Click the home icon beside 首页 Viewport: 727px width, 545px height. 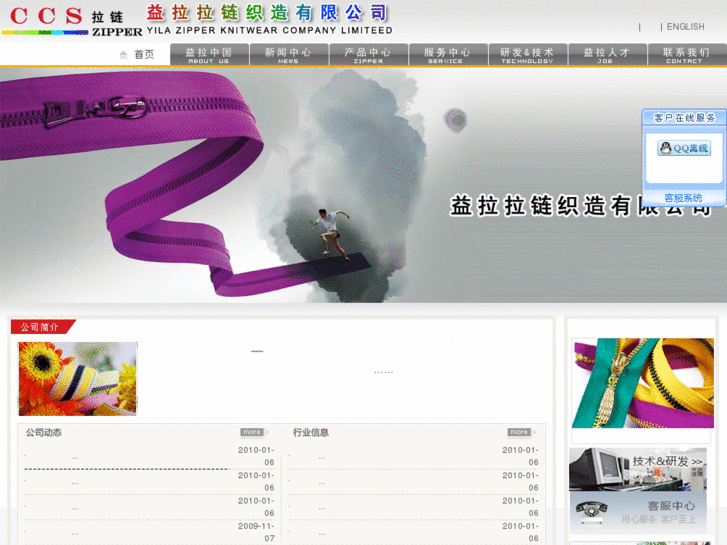pos(123,55)
